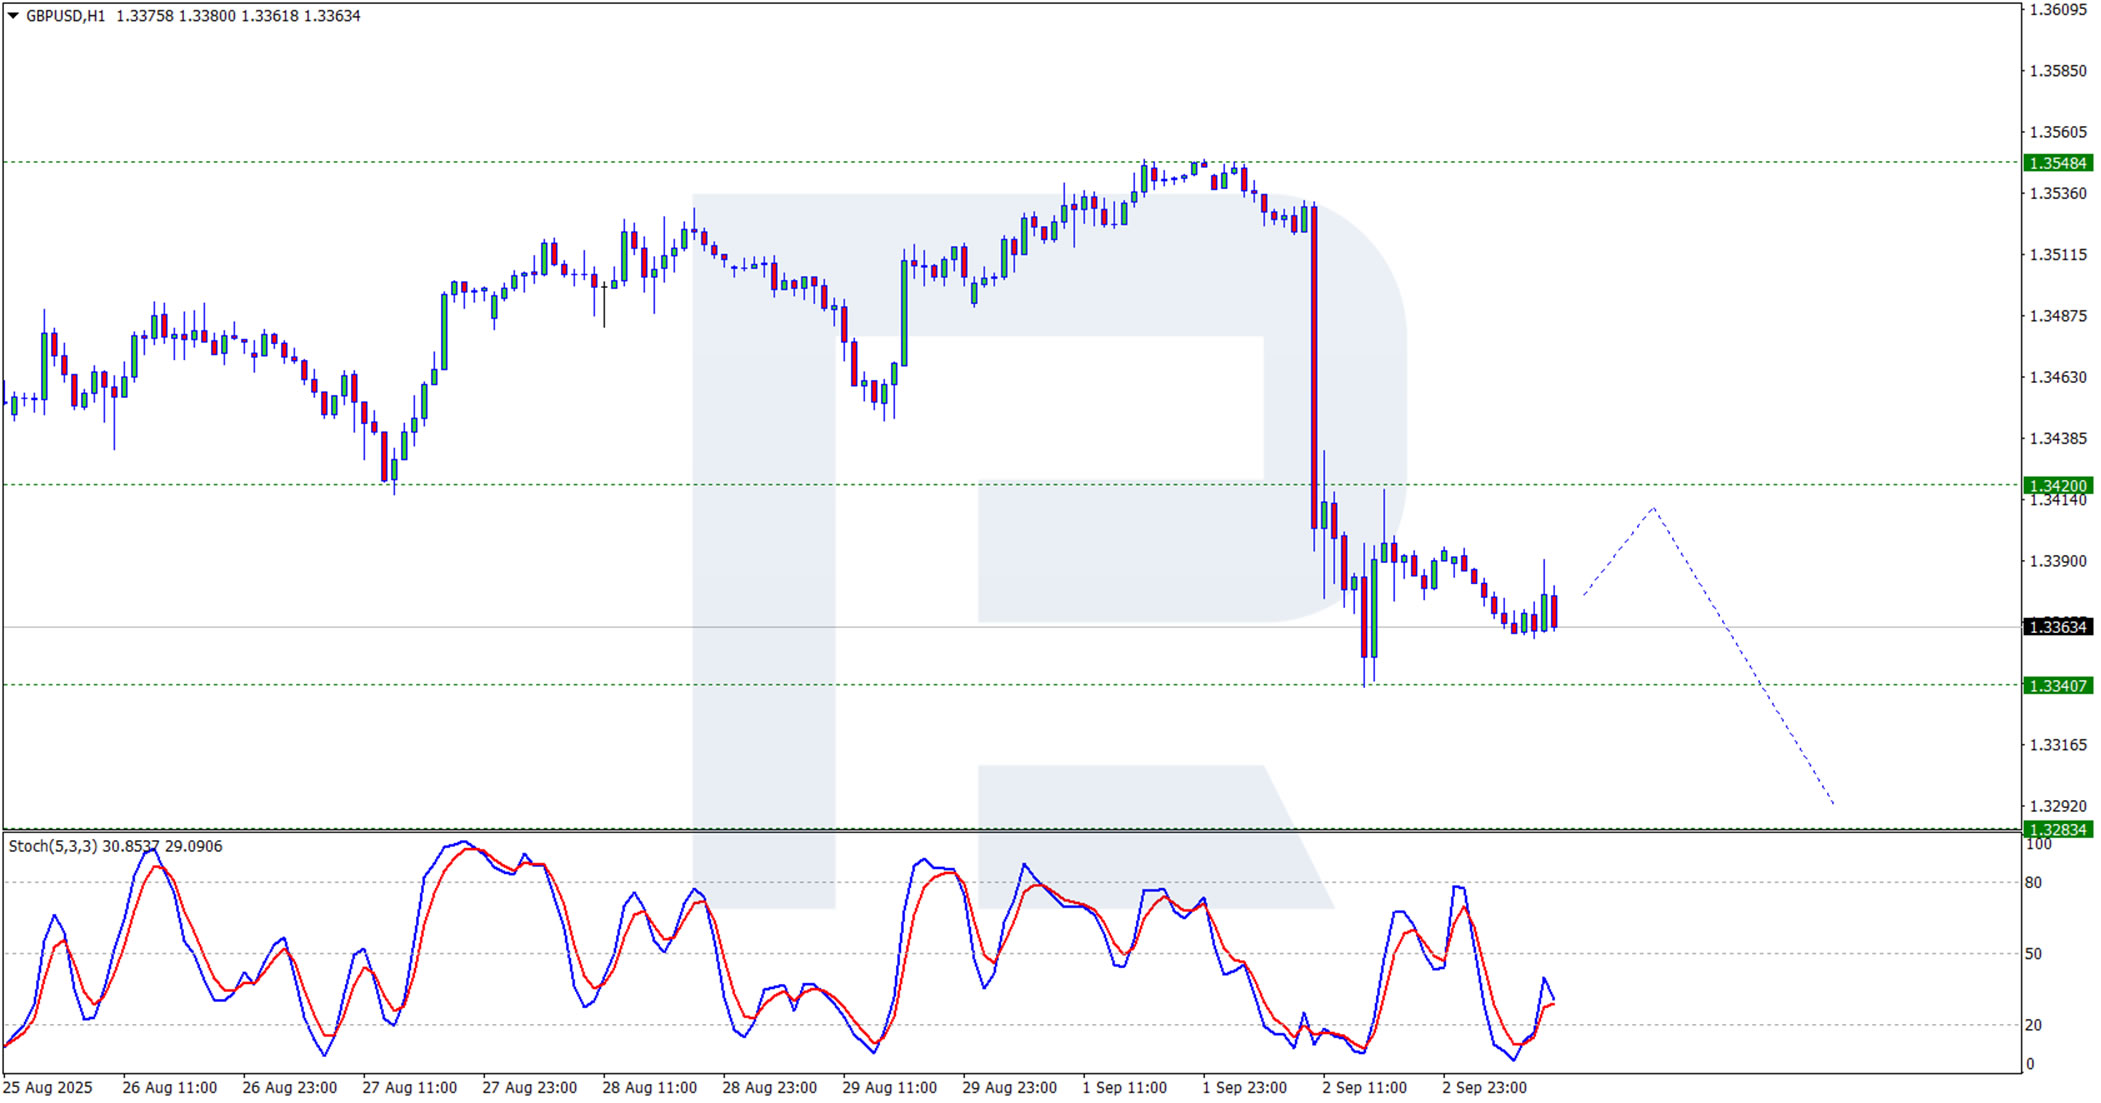Click the 1 Sep 23:00 time axis label
The image size is (2101, 1103).
coord(1244,1087)
